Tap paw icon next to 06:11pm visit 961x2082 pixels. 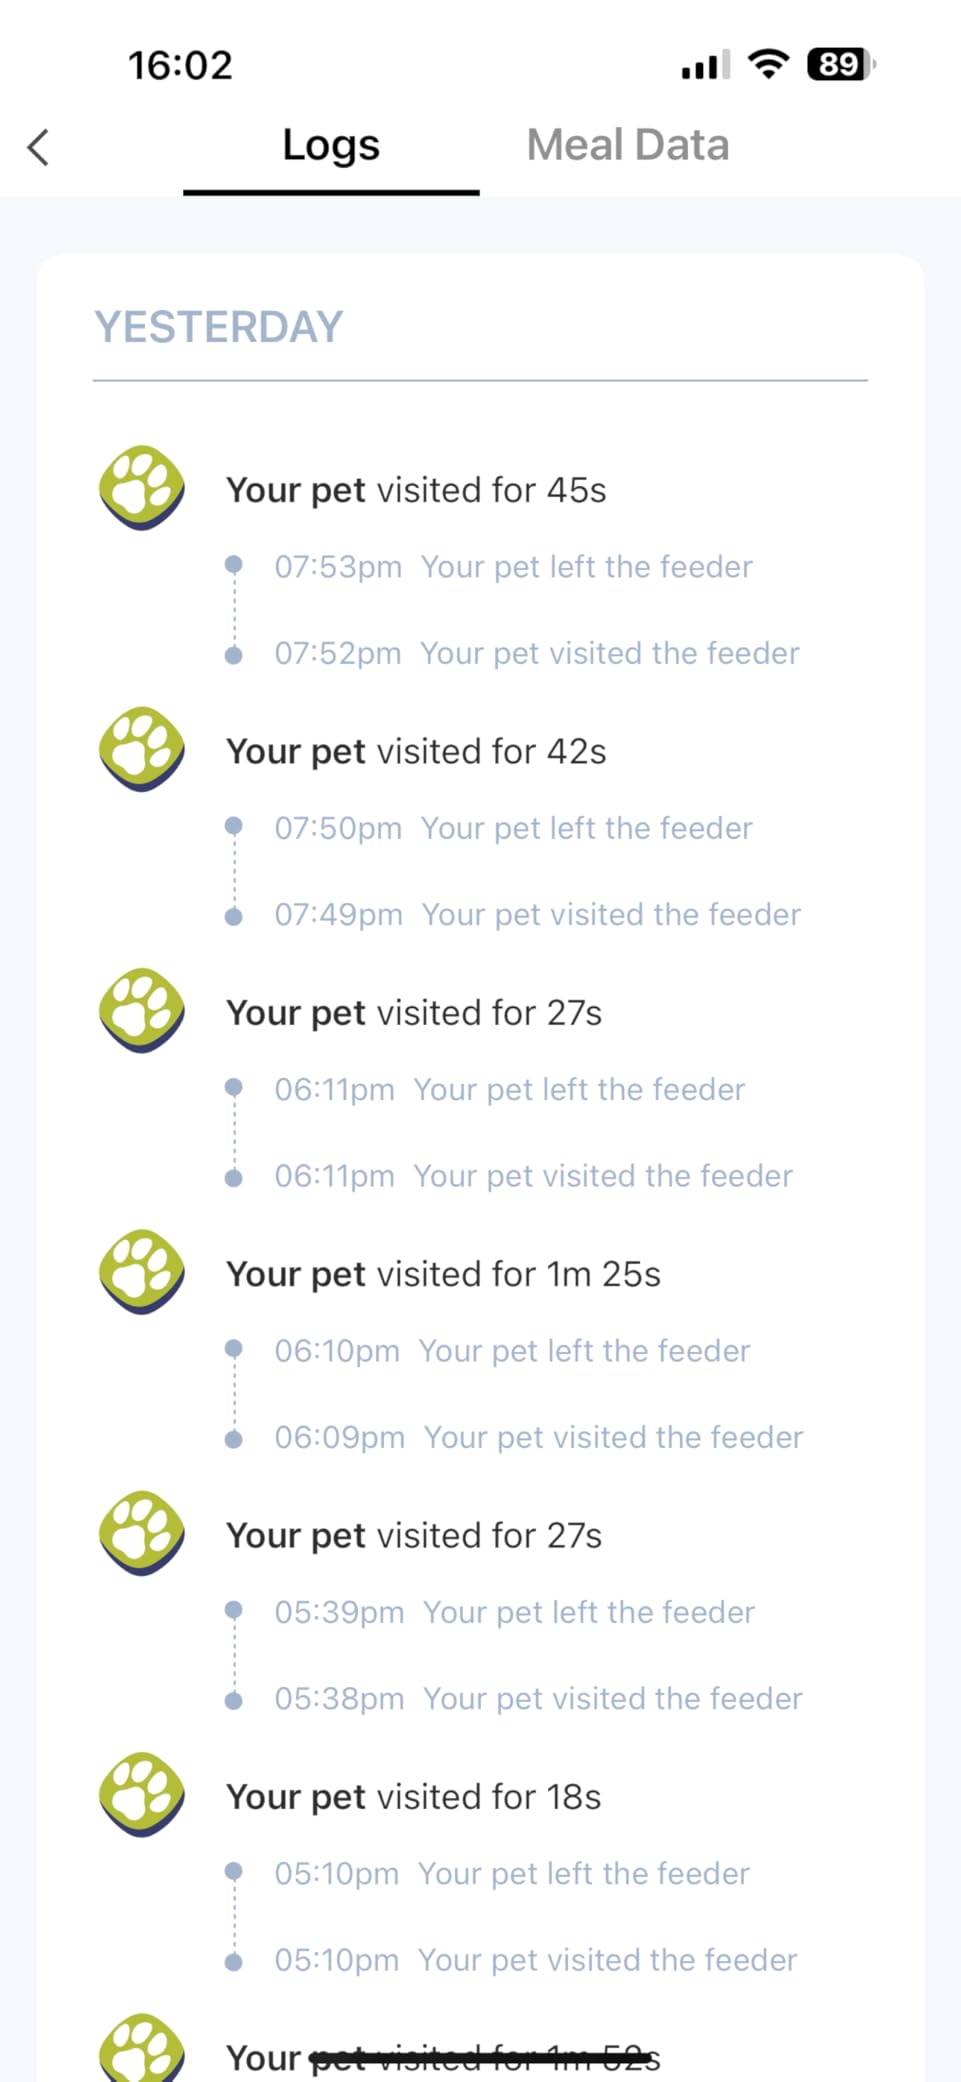[142, 1010]
